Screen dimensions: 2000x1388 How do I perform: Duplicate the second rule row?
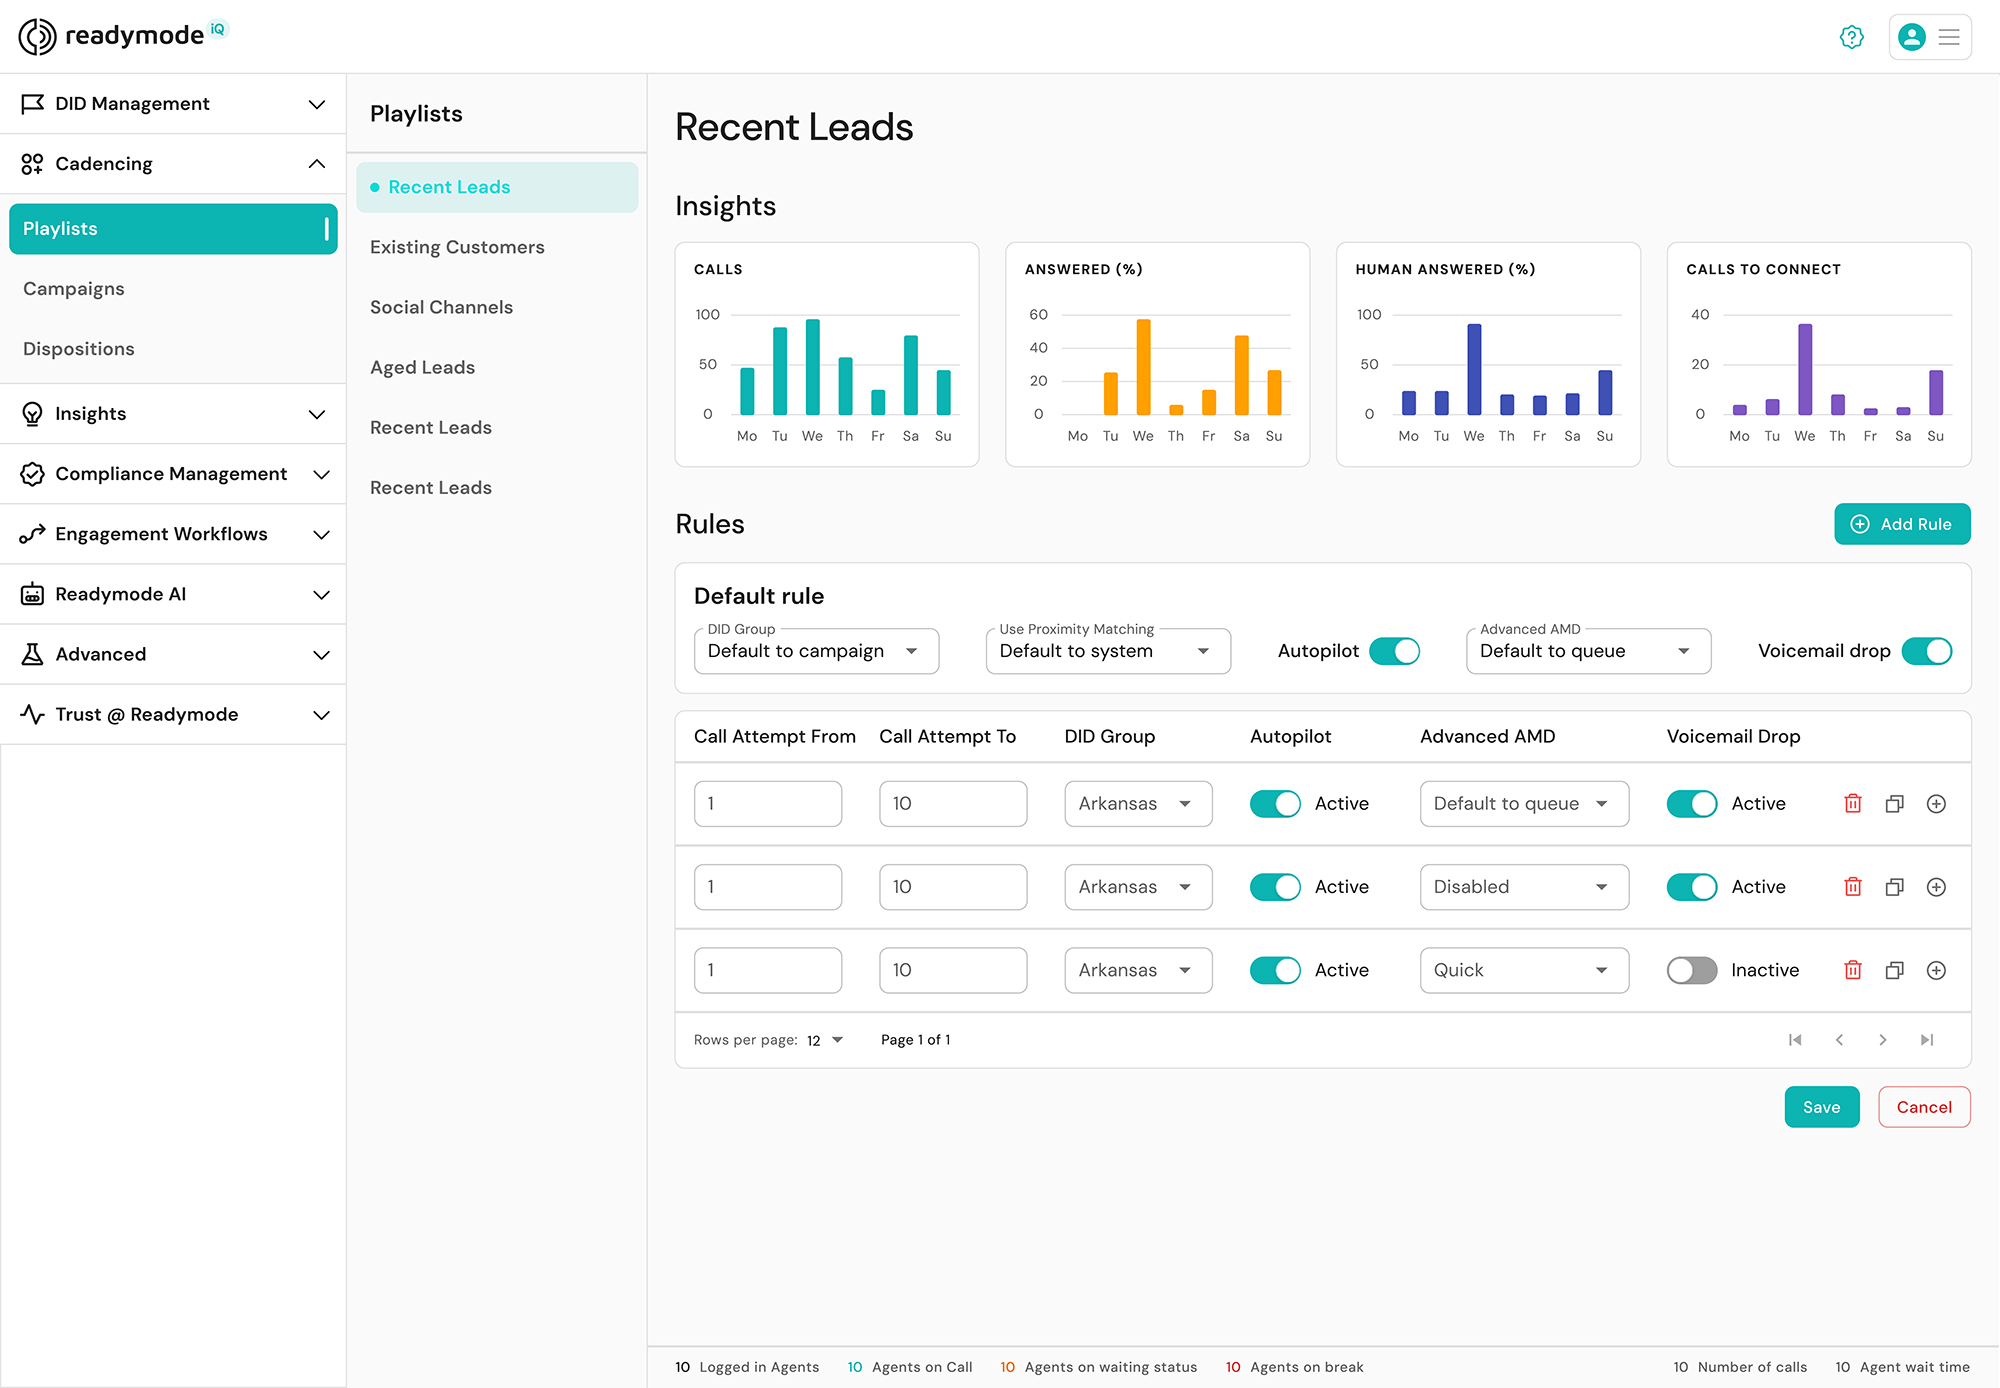1894,887
